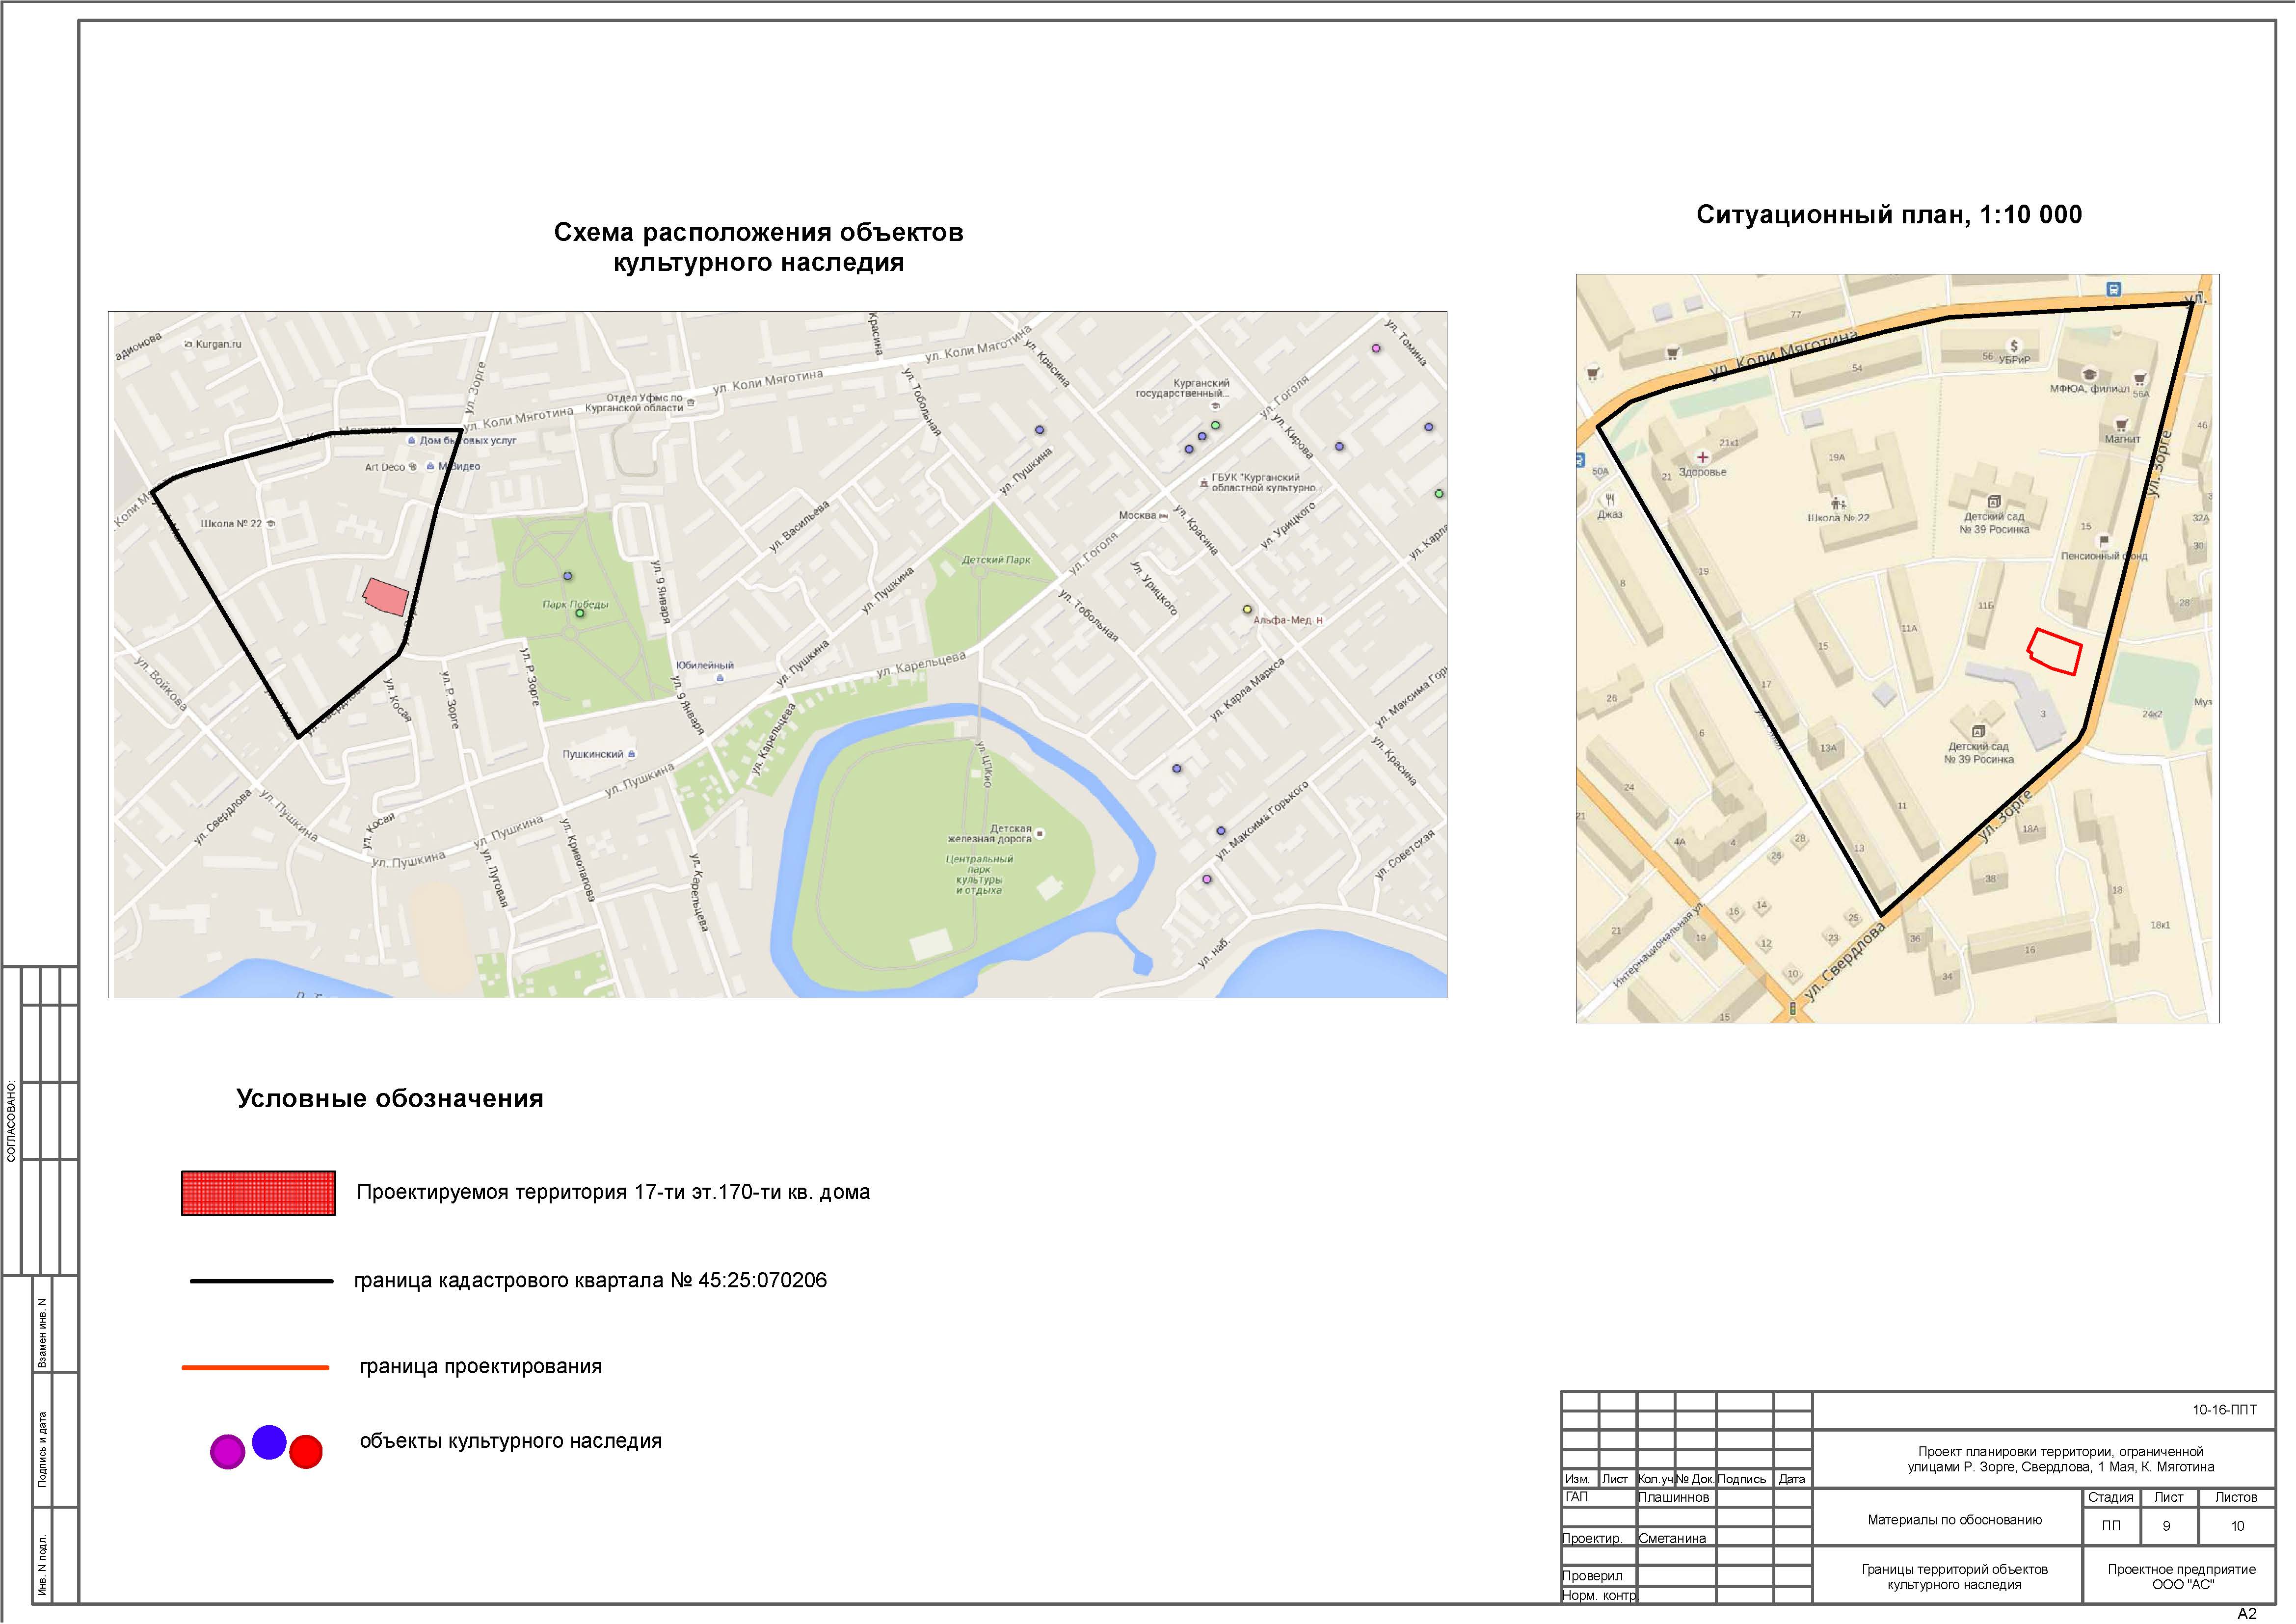Click the yellow marker near Альфа-Мед

click(x=1247, y=609)
